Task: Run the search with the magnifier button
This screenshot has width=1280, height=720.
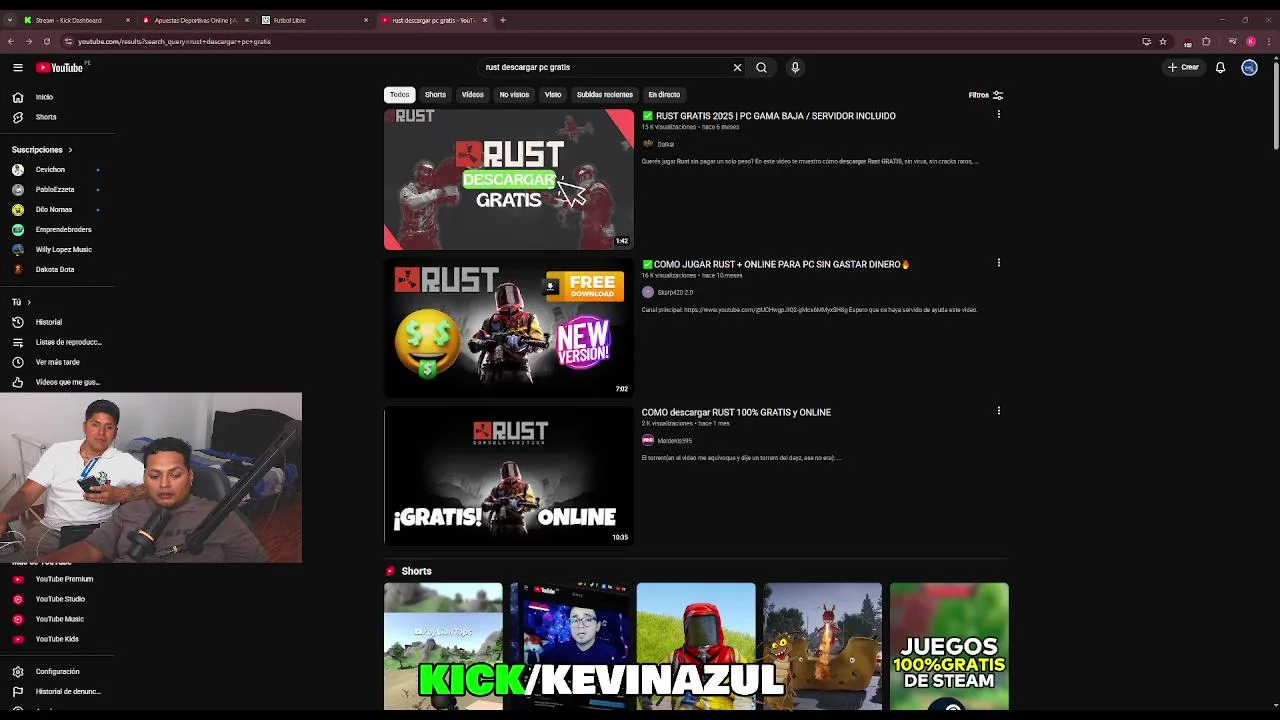Action: tap(762, 67)
